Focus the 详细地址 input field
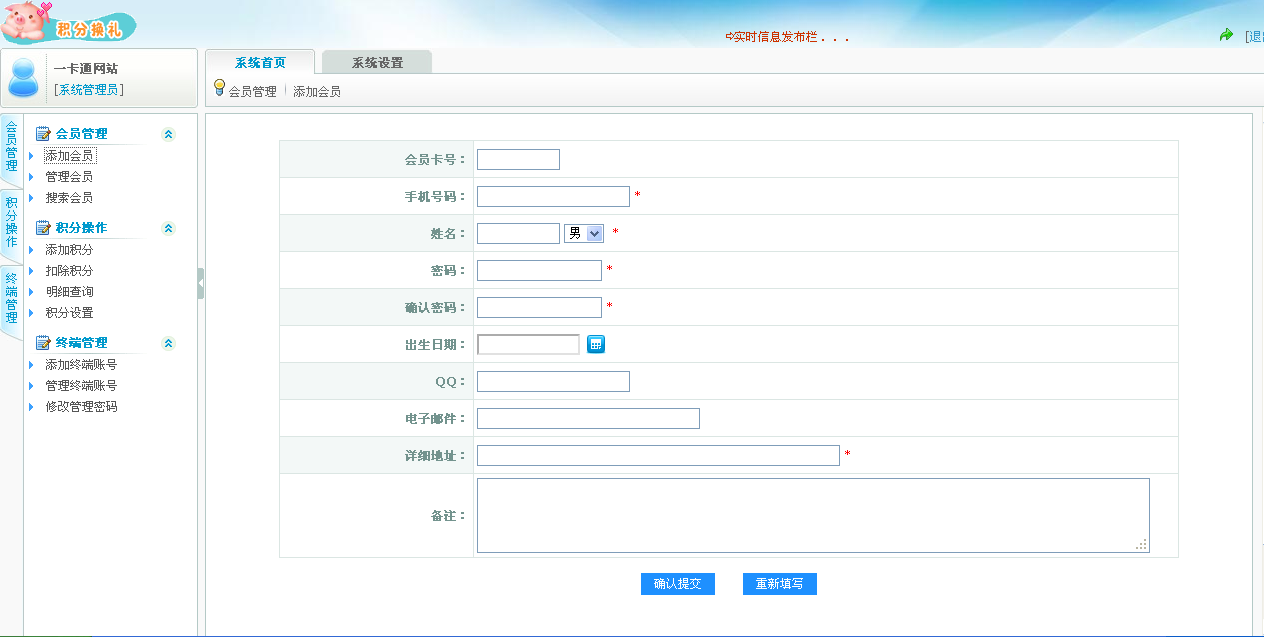Image resolution: width=1264 pixels, height=637 pixels. 658,455
